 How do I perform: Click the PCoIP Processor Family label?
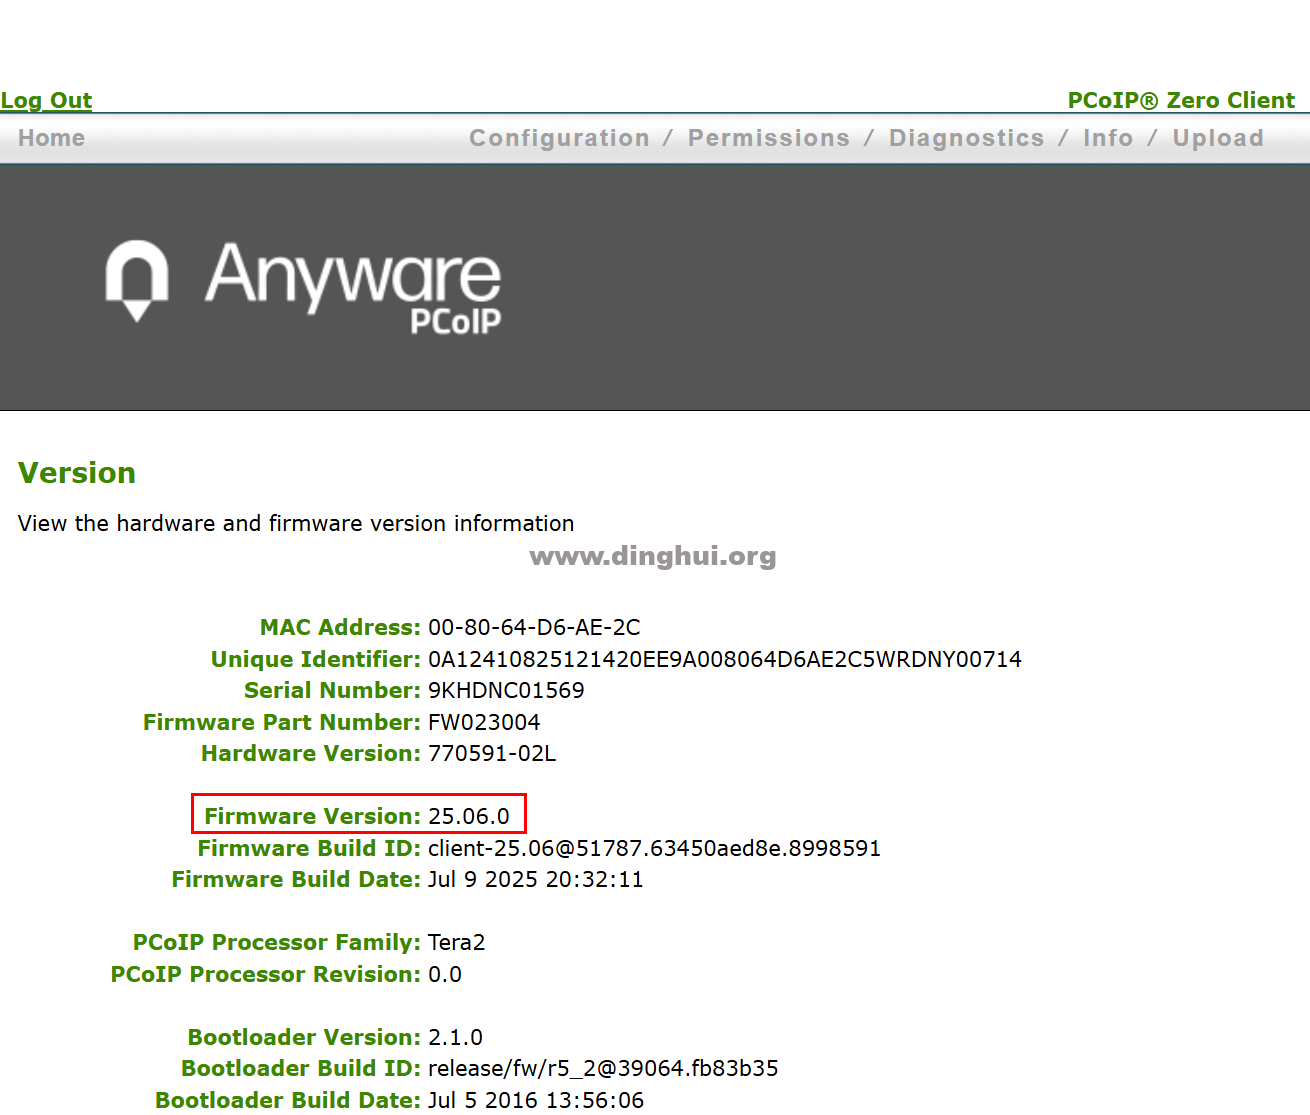pos(277,942)
